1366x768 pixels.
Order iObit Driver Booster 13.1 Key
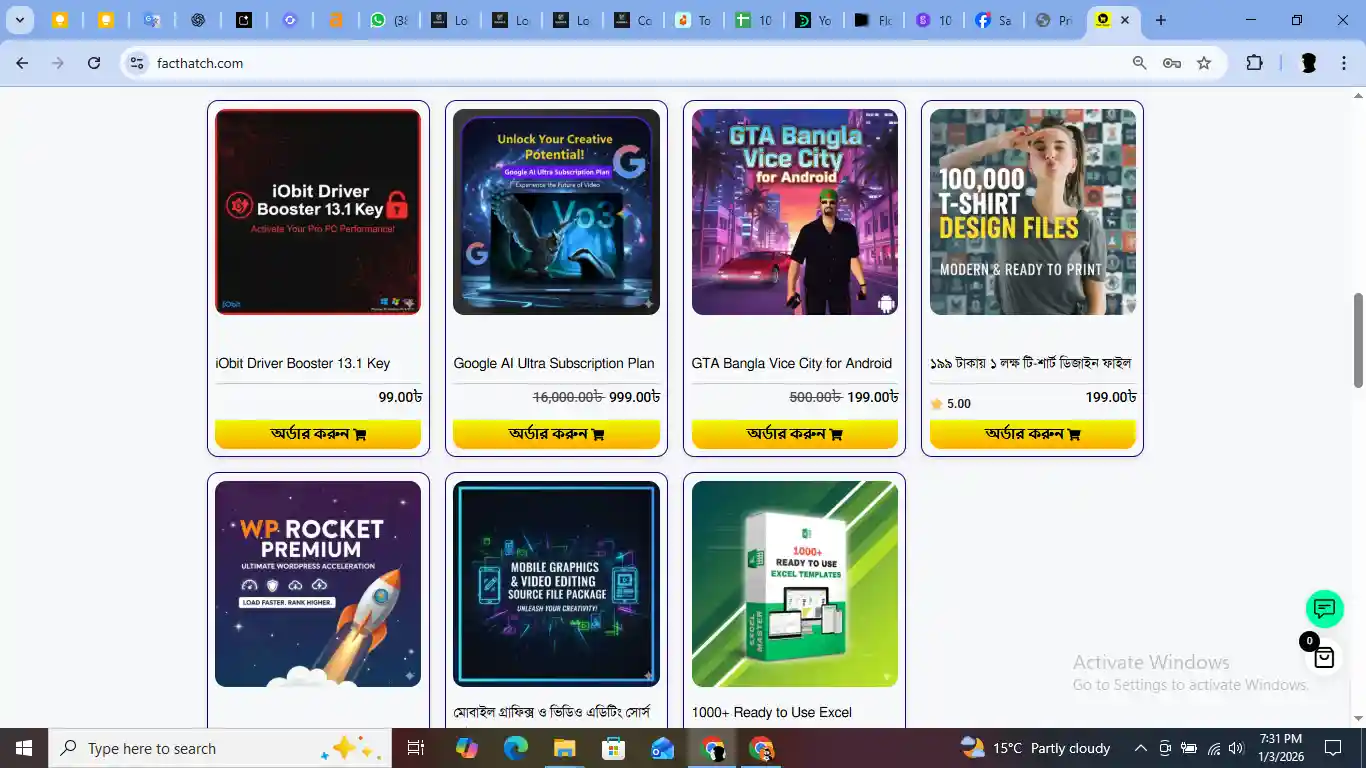tap(318, 434)
